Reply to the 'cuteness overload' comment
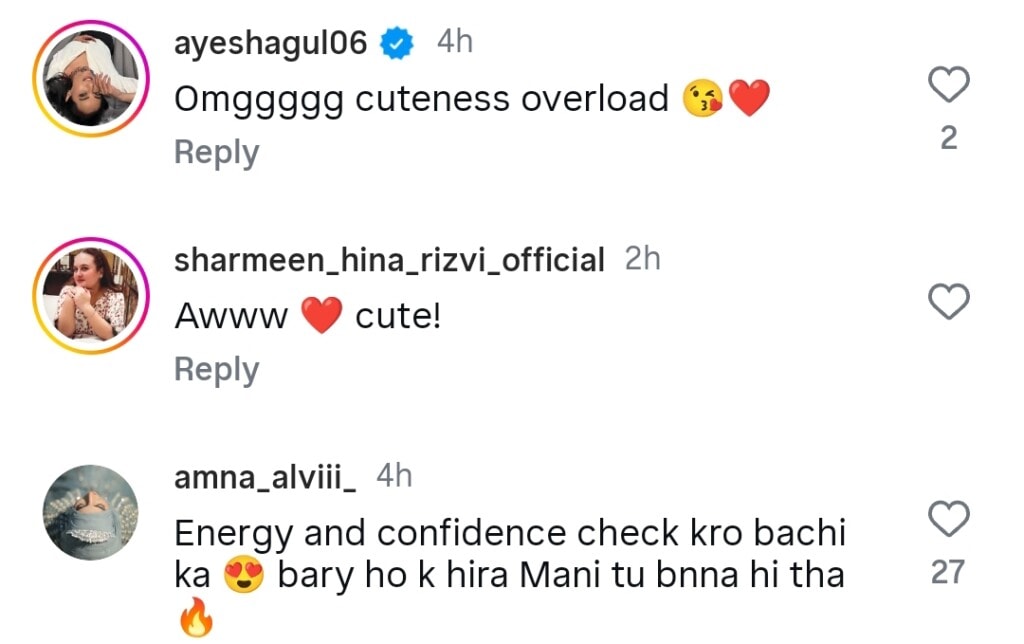The image size is (1024, 644). (x=216, y=153)
